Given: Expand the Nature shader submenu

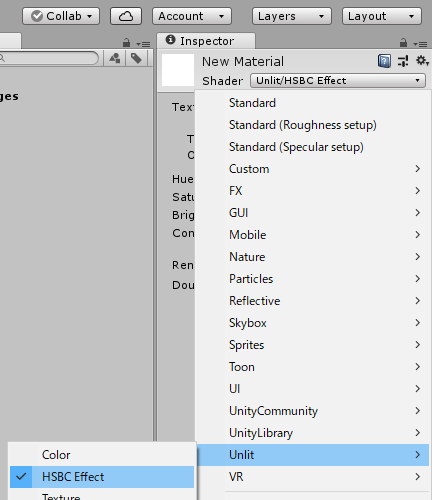Looking at the screenshot, I should pos(312,257).
